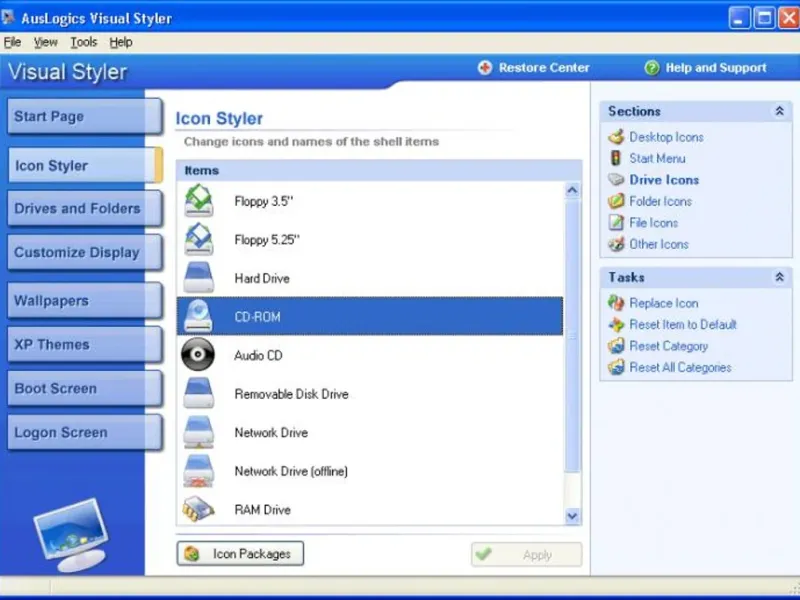
Task: Click the Other Icons section icon
Action: [x=616, y=244]
